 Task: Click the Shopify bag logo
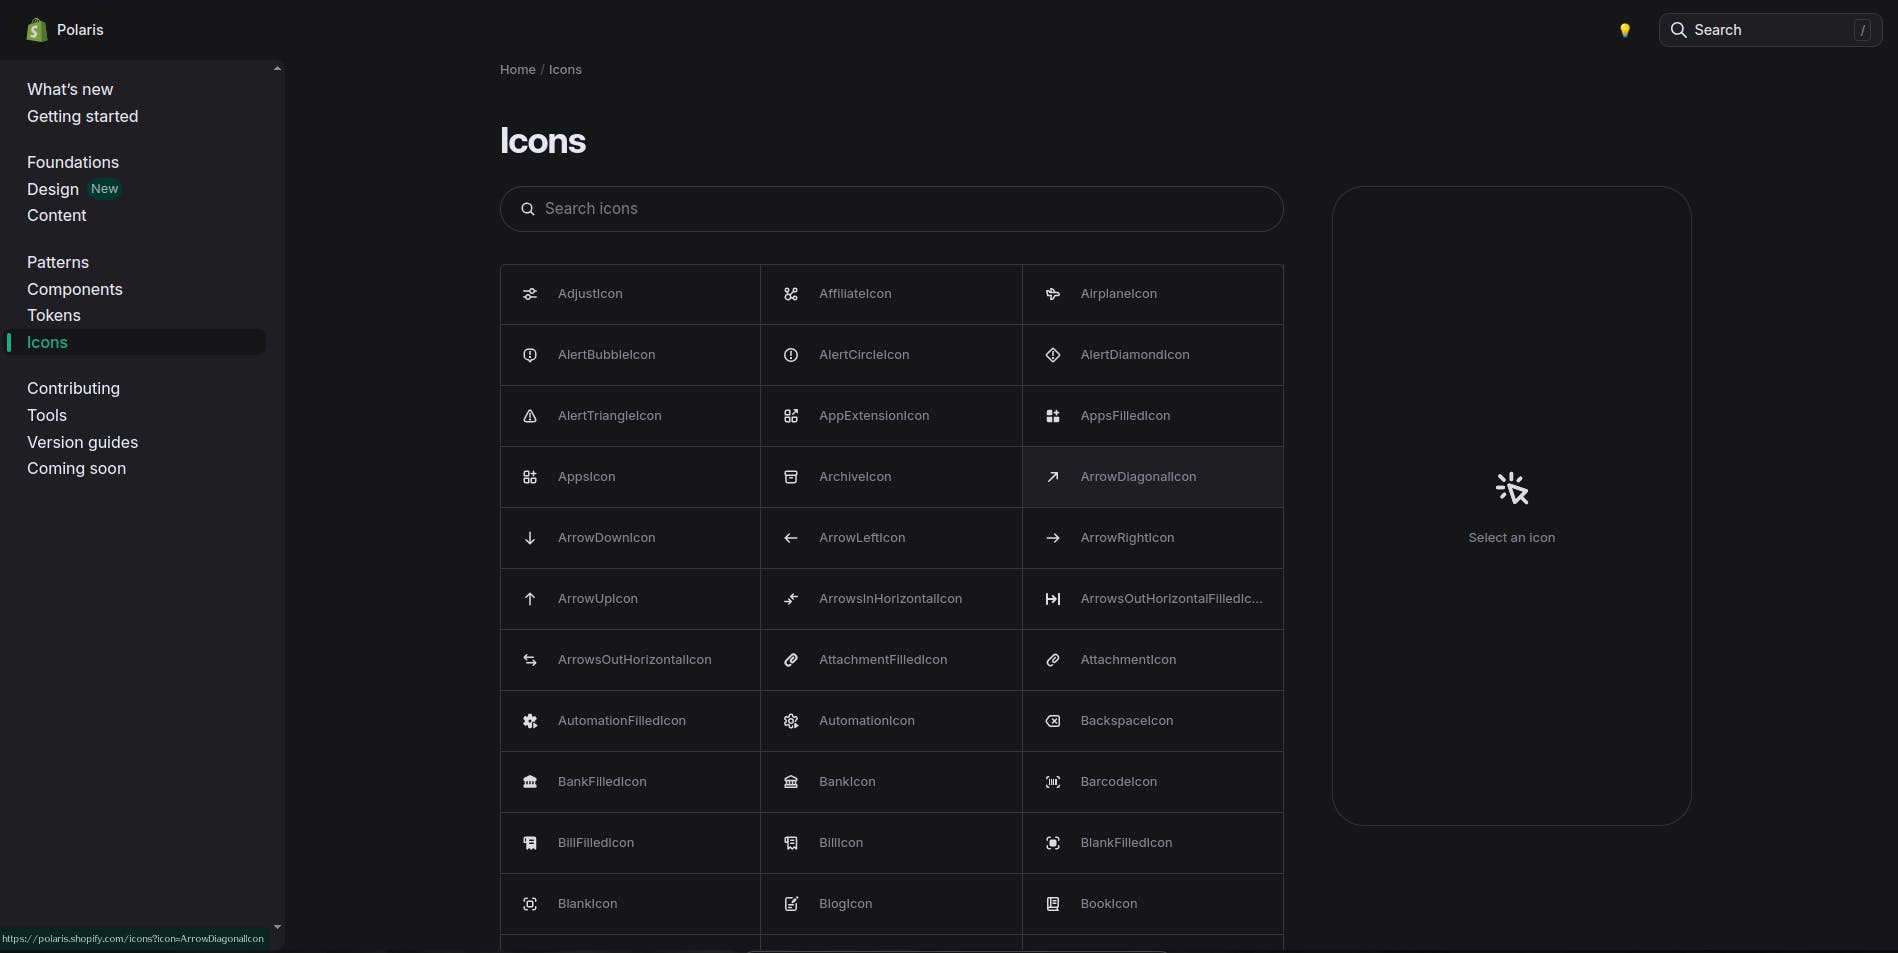[37, 30]
